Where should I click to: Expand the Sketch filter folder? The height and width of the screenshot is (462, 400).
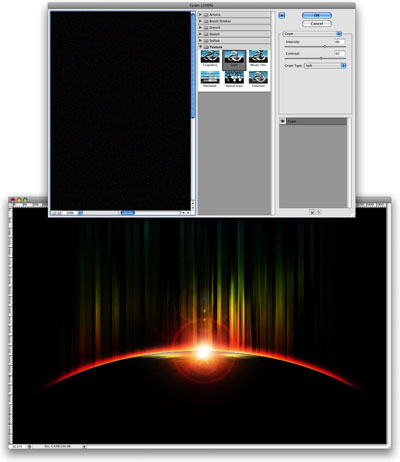tap(200, 34)
